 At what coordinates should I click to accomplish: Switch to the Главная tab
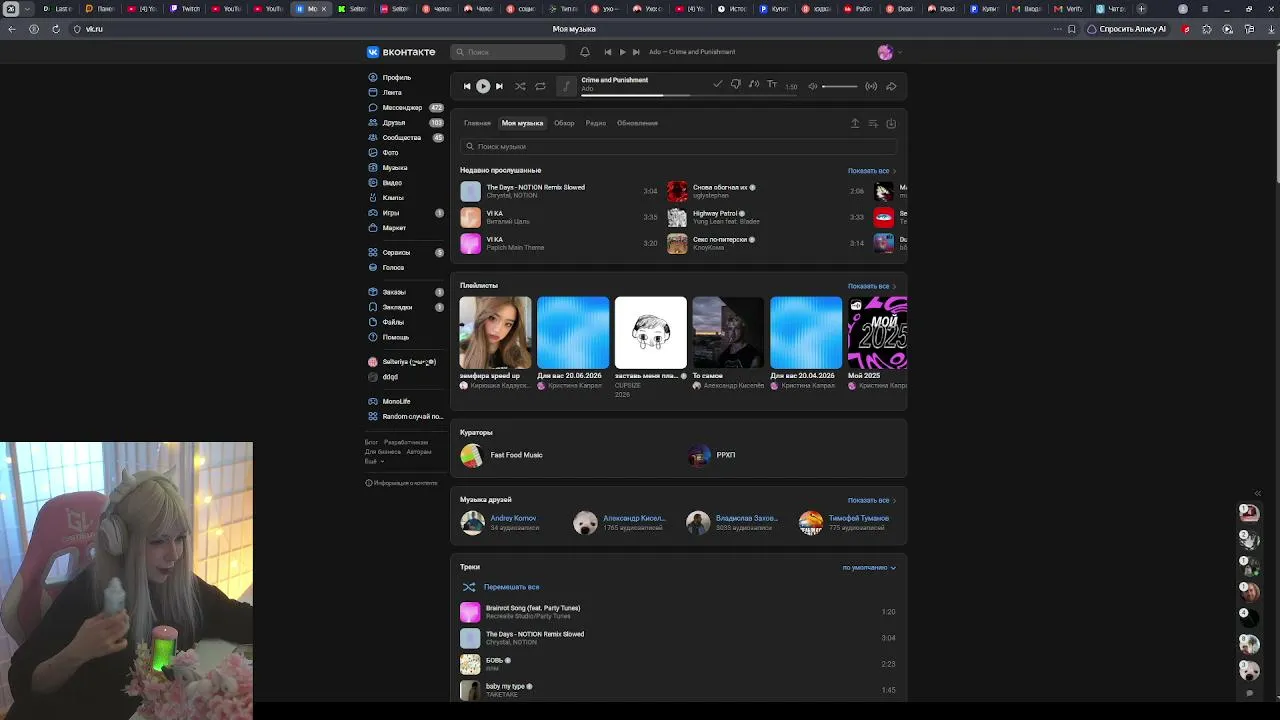click(477, 123)
